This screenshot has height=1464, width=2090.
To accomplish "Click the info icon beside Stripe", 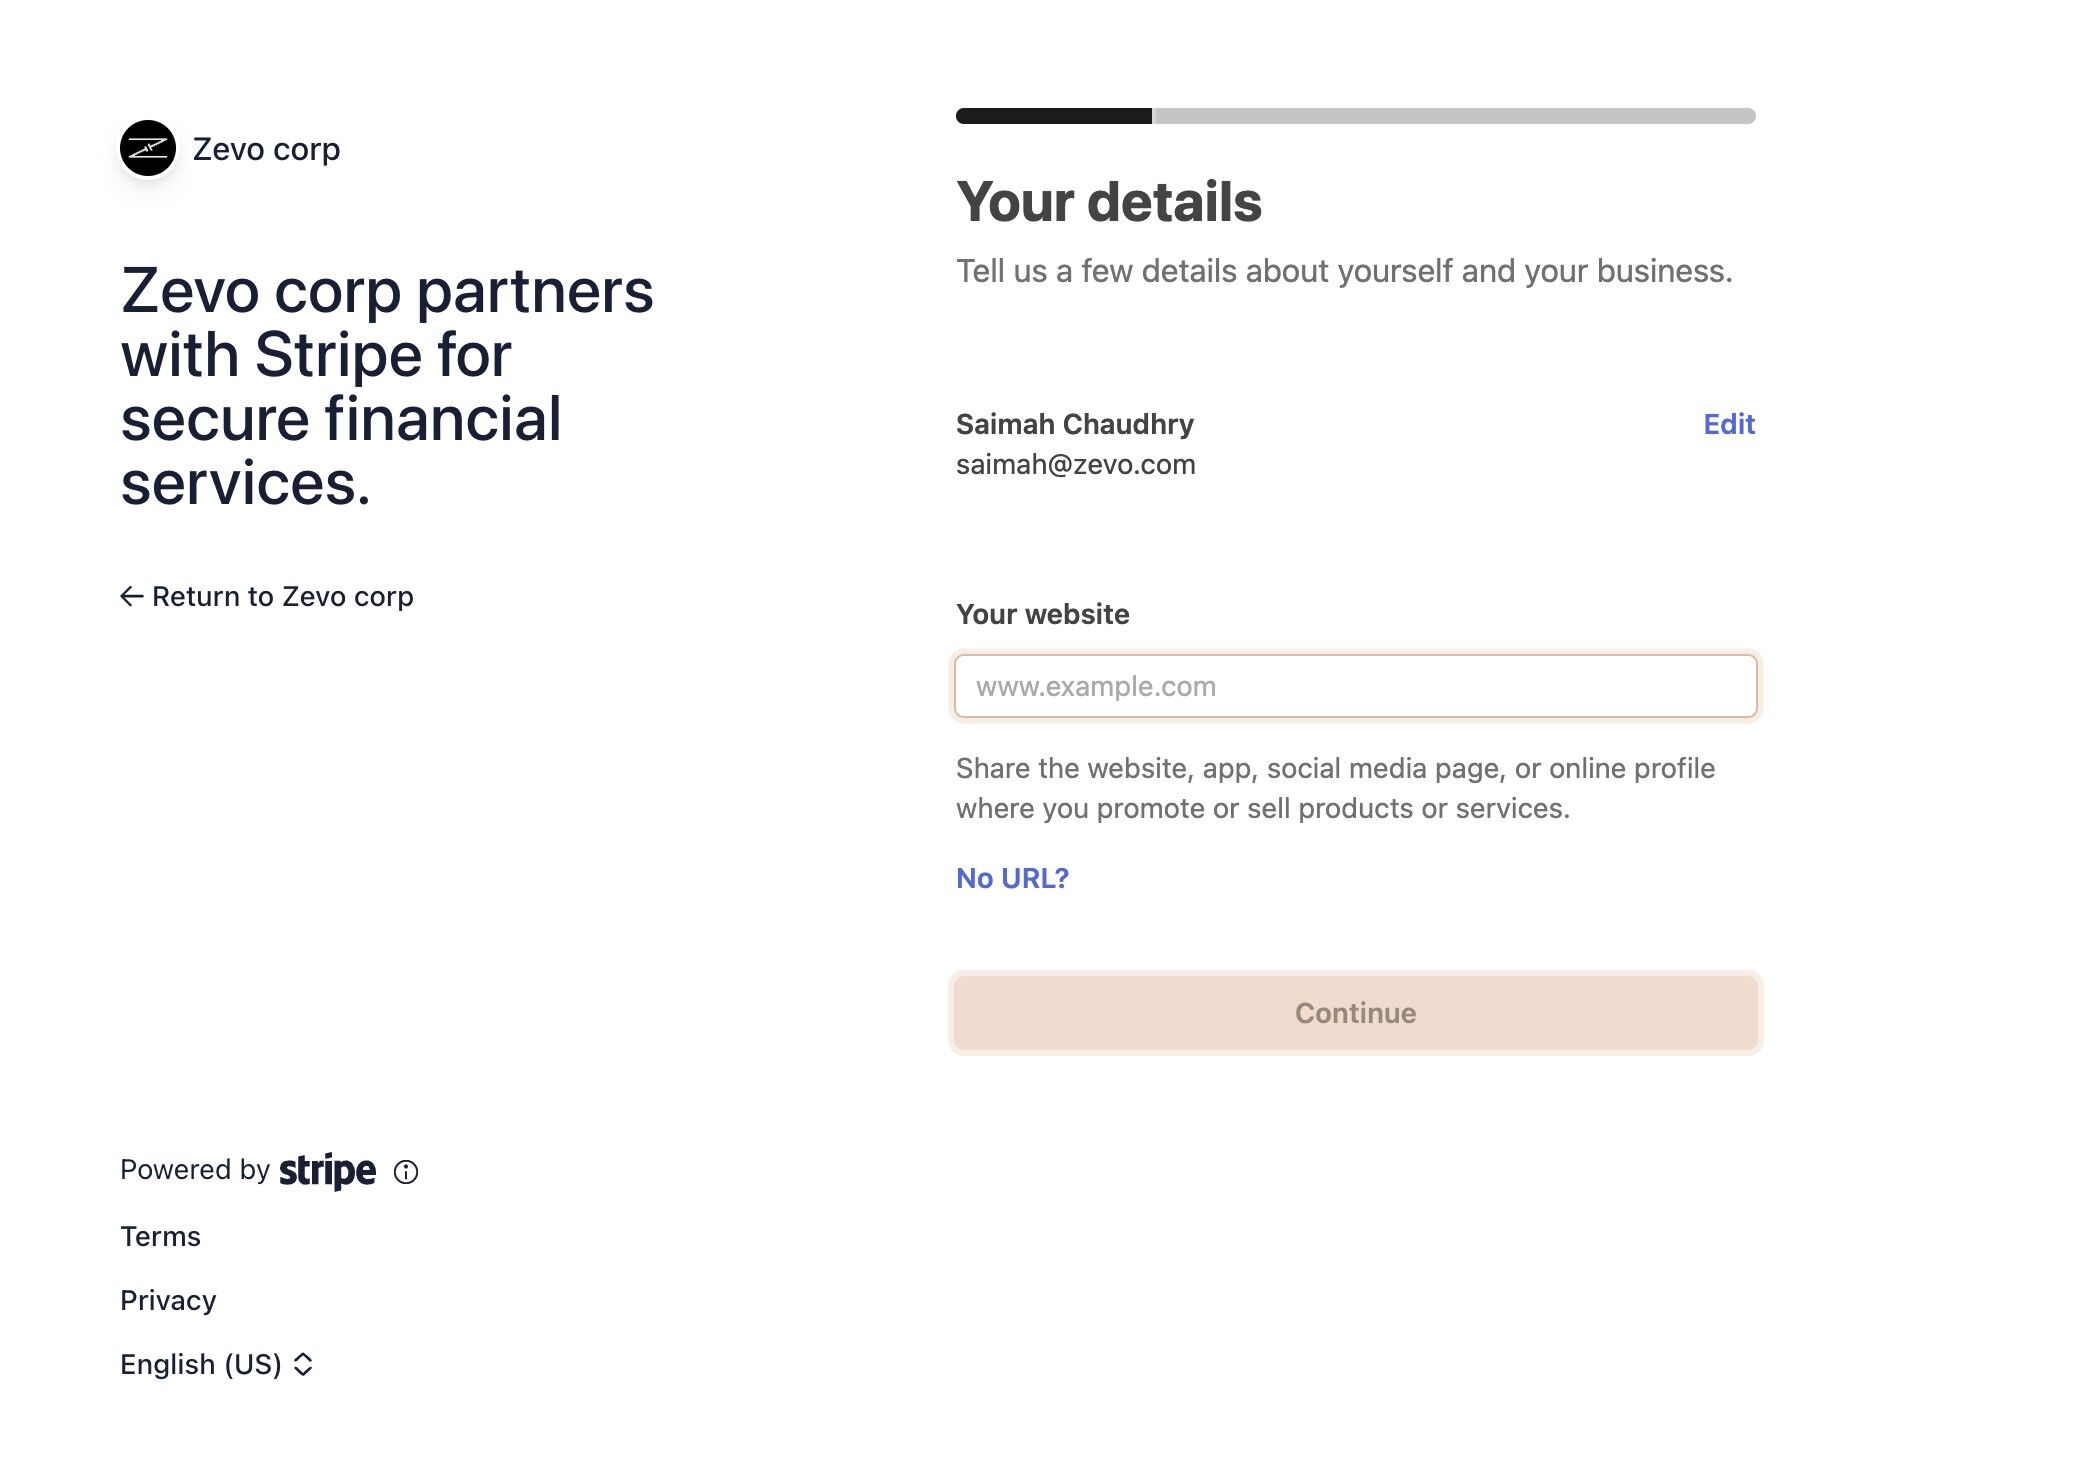I will 406,1172.
